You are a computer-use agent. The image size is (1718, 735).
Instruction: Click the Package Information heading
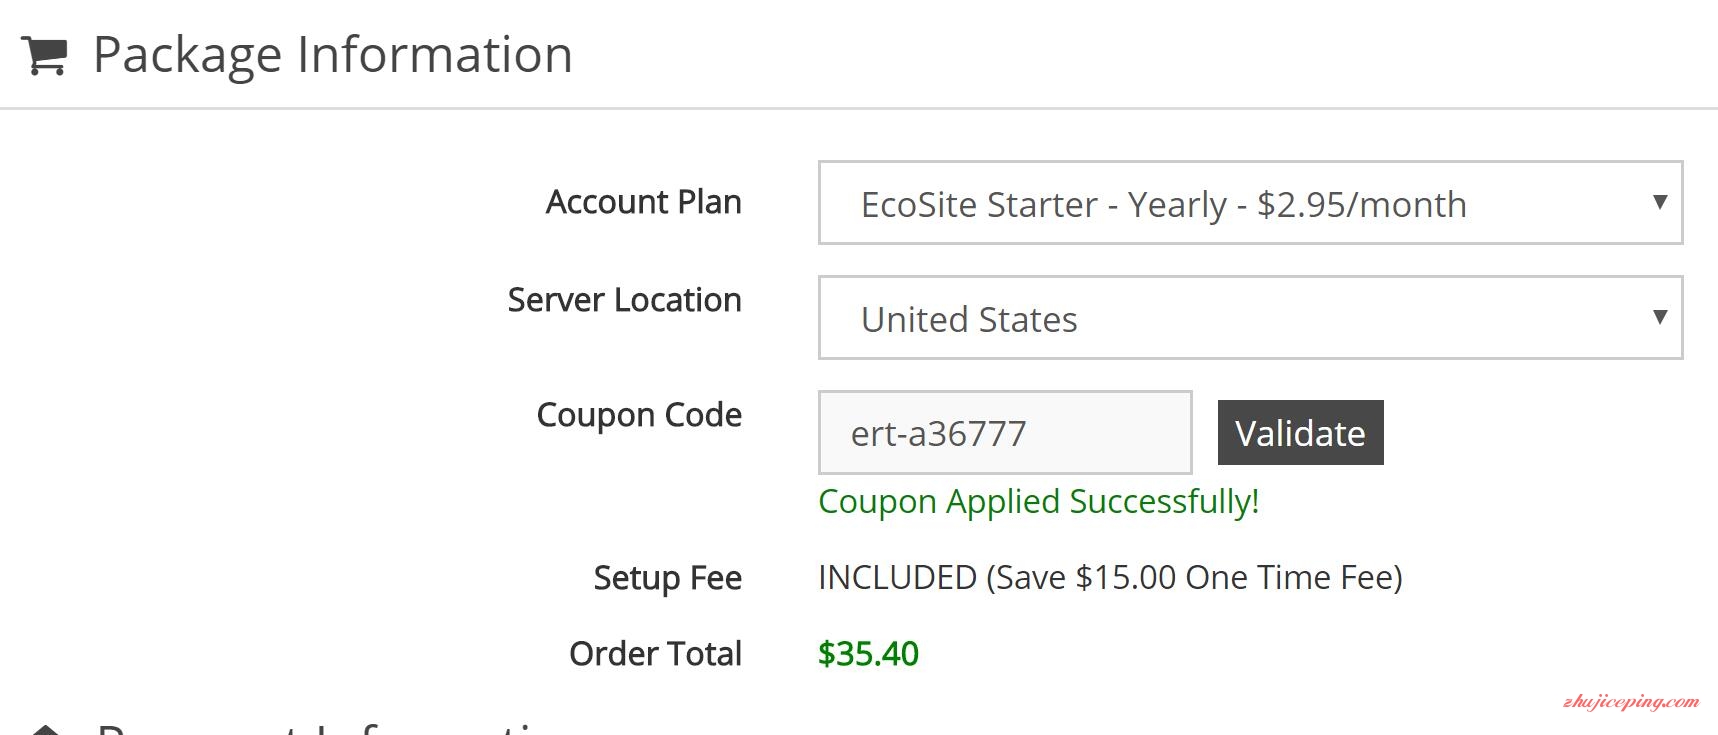point(332,55)
